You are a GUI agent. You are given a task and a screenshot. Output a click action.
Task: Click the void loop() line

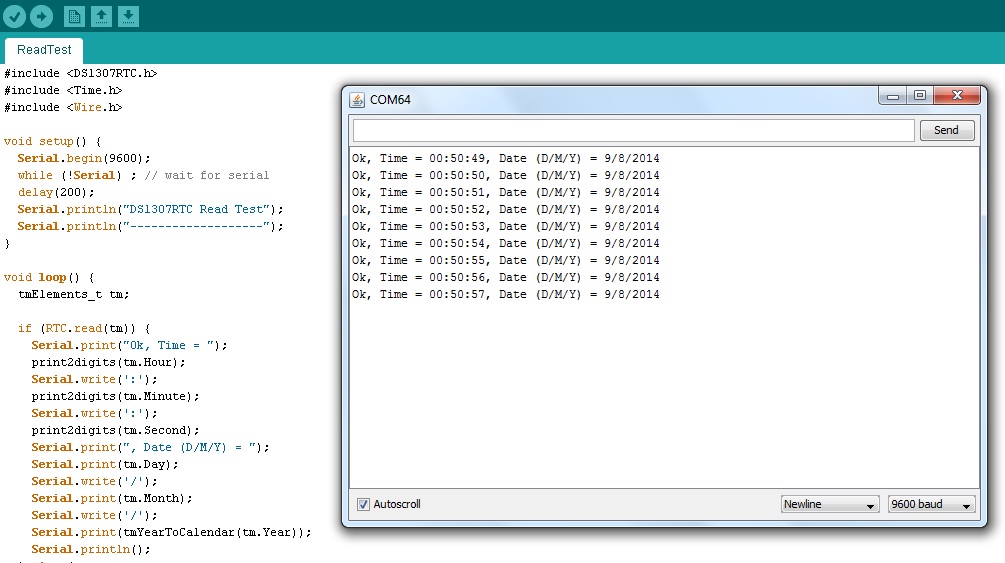tap(49, 278)
